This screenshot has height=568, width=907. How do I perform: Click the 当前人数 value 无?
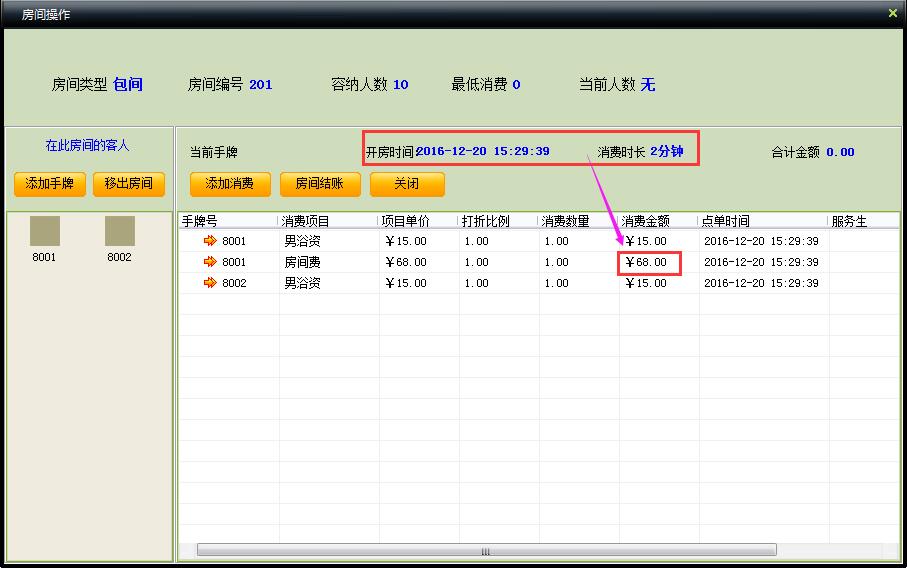[648, 84]
